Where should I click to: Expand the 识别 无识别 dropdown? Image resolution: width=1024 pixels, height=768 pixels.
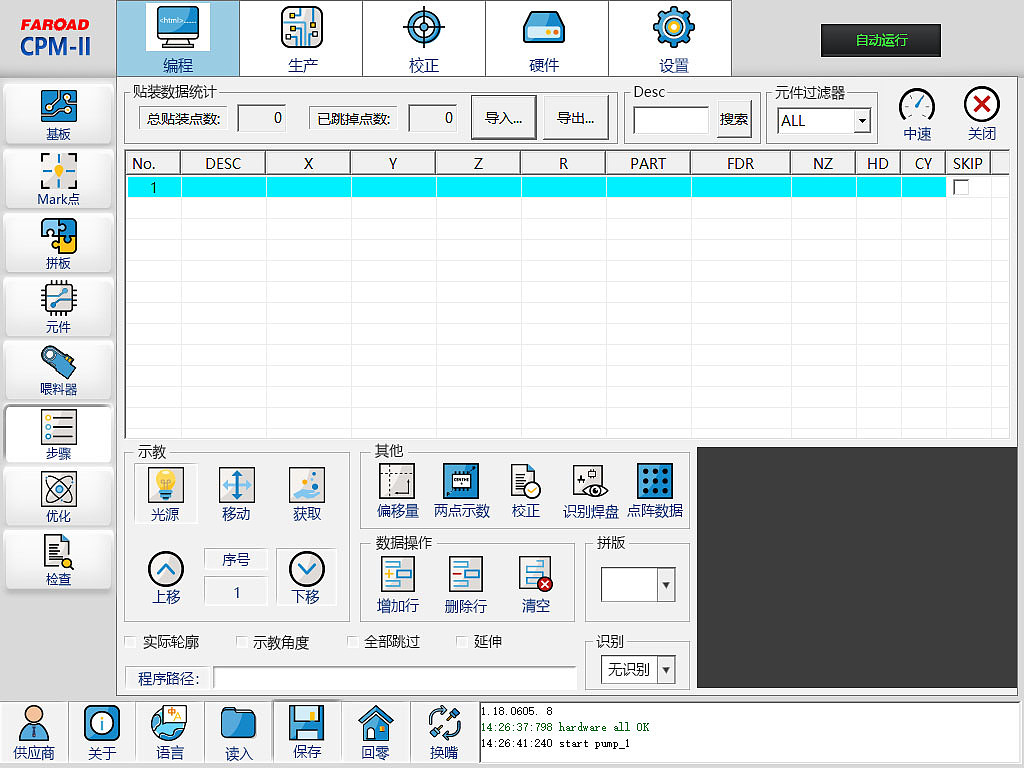pyautogui.click(x=665, y=669)
